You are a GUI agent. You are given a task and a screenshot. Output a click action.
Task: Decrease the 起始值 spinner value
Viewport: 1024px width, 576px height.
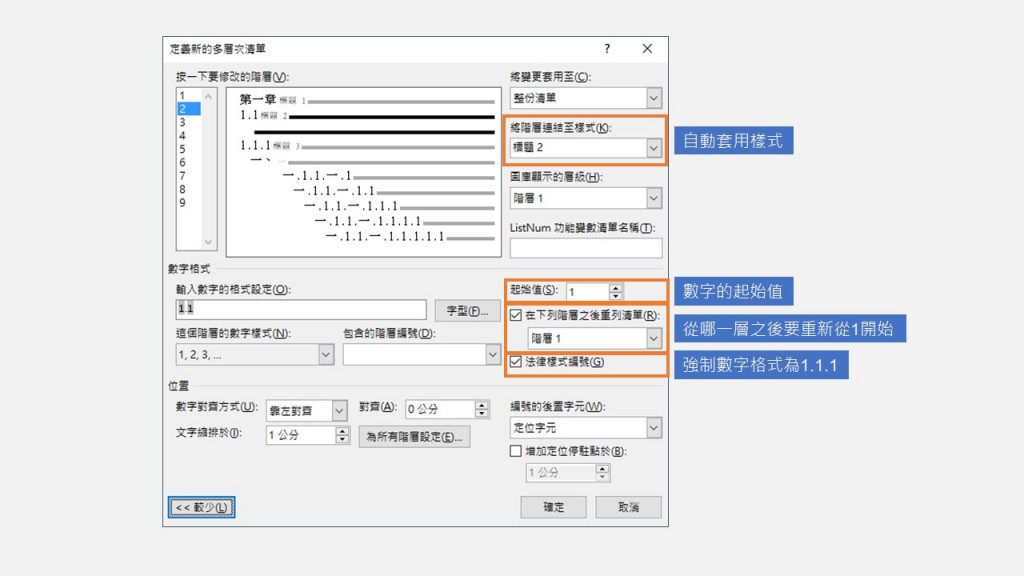coord(616,296)
